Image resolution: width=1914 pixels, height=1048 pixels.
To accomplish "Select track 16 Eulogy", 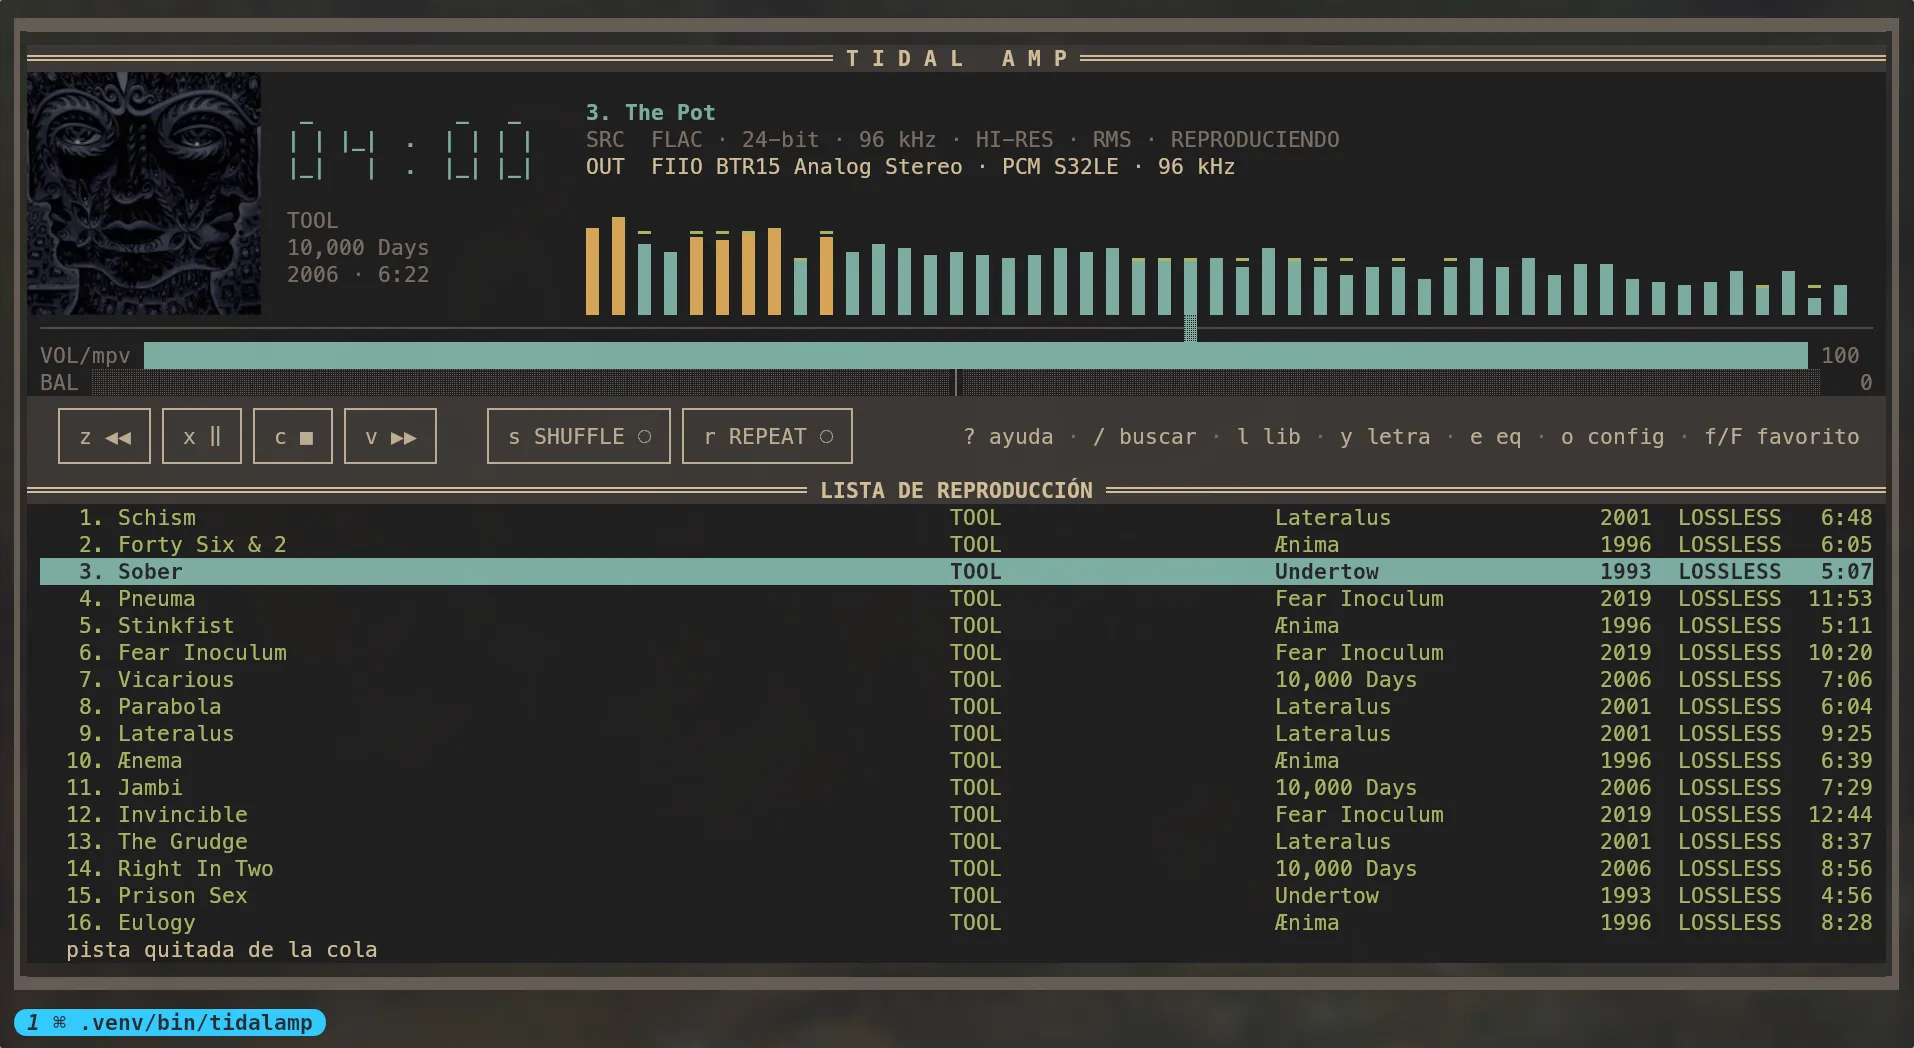I will pyautogui.click(x=956, y=923).
